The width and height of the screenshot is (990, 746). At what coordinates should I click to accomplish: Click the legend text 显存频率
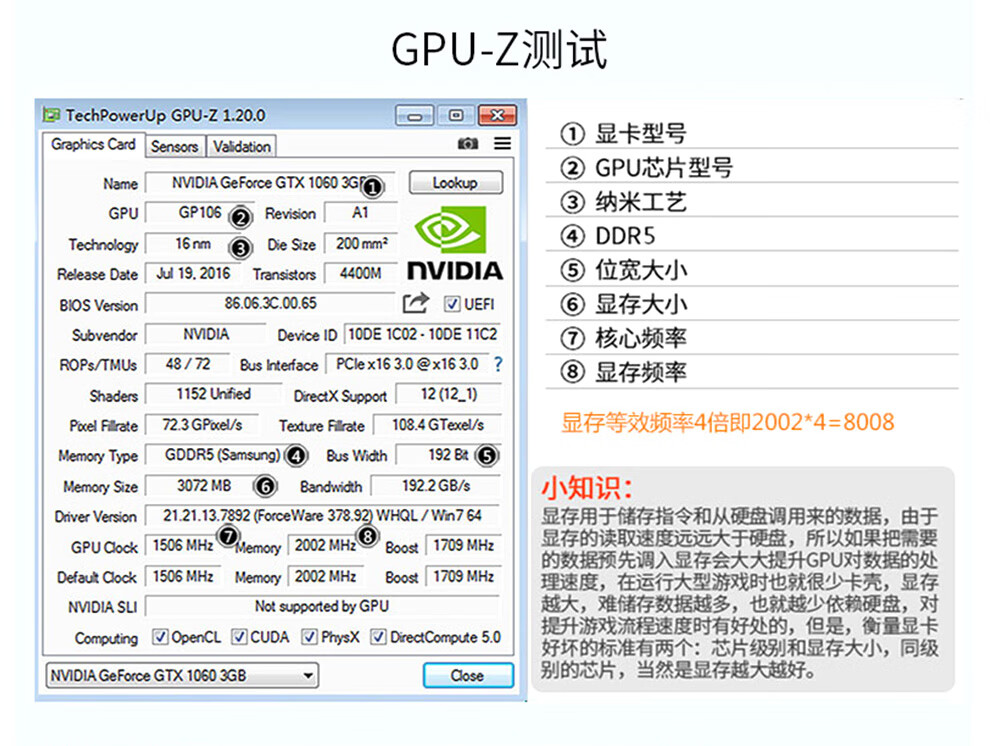(641, 372)
